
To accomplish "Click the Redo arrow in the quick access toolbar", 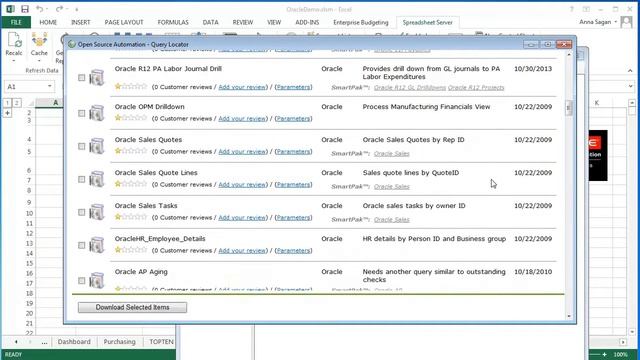I will [x=59, y=9].
